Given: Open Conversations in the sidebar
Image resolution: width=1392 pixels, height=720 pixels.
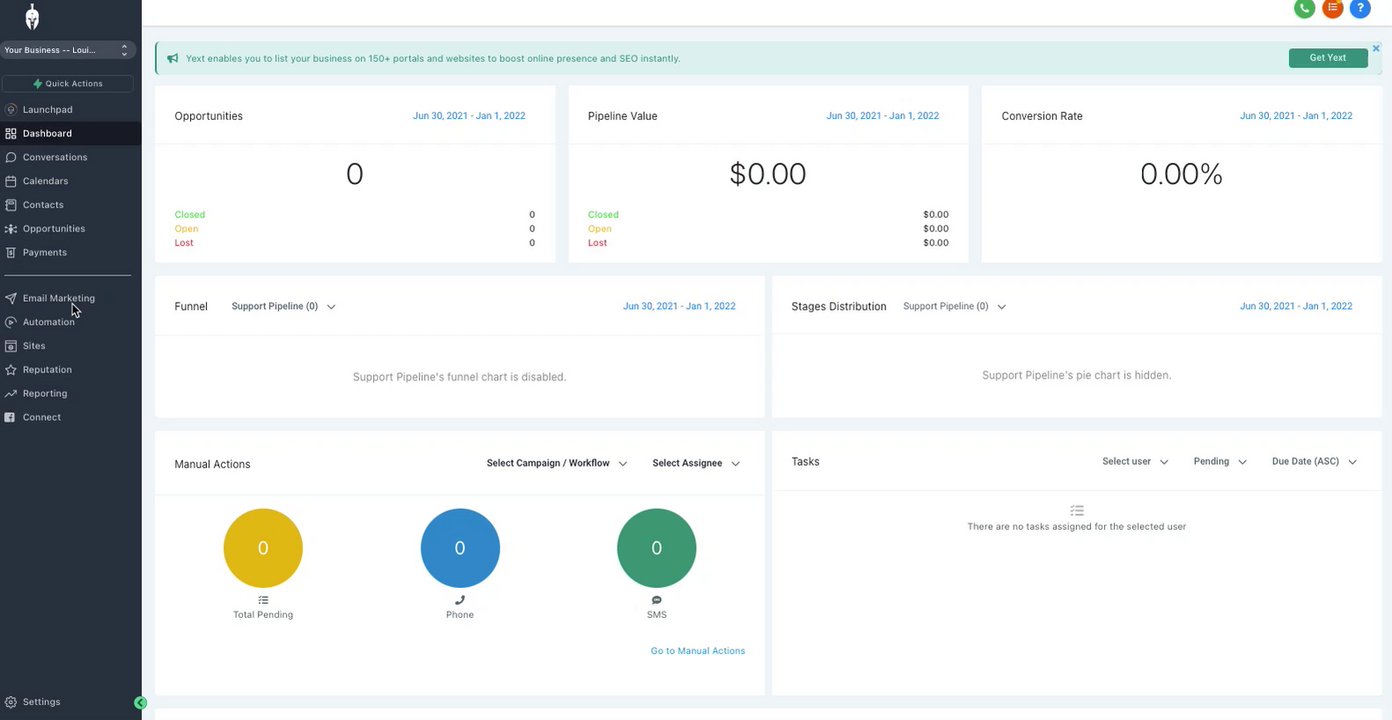Looking at the screenshot, I should (55, 157).
